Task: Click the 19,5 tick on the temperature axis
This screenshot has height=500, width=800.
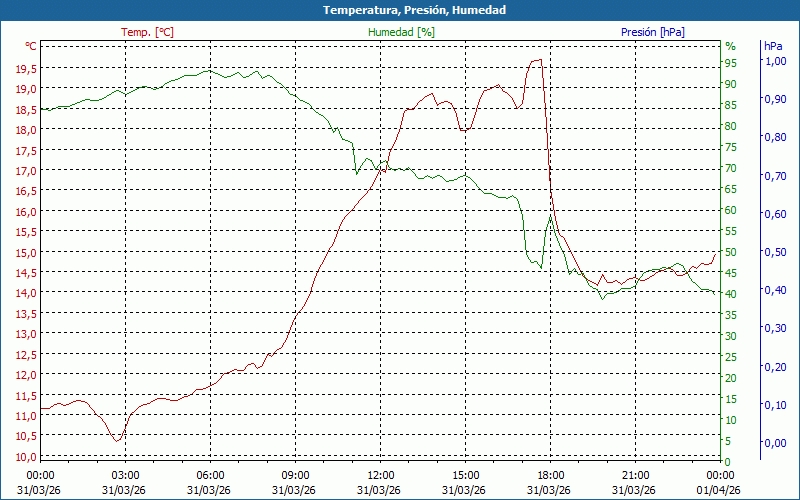Action: click(x=26, y=68)
